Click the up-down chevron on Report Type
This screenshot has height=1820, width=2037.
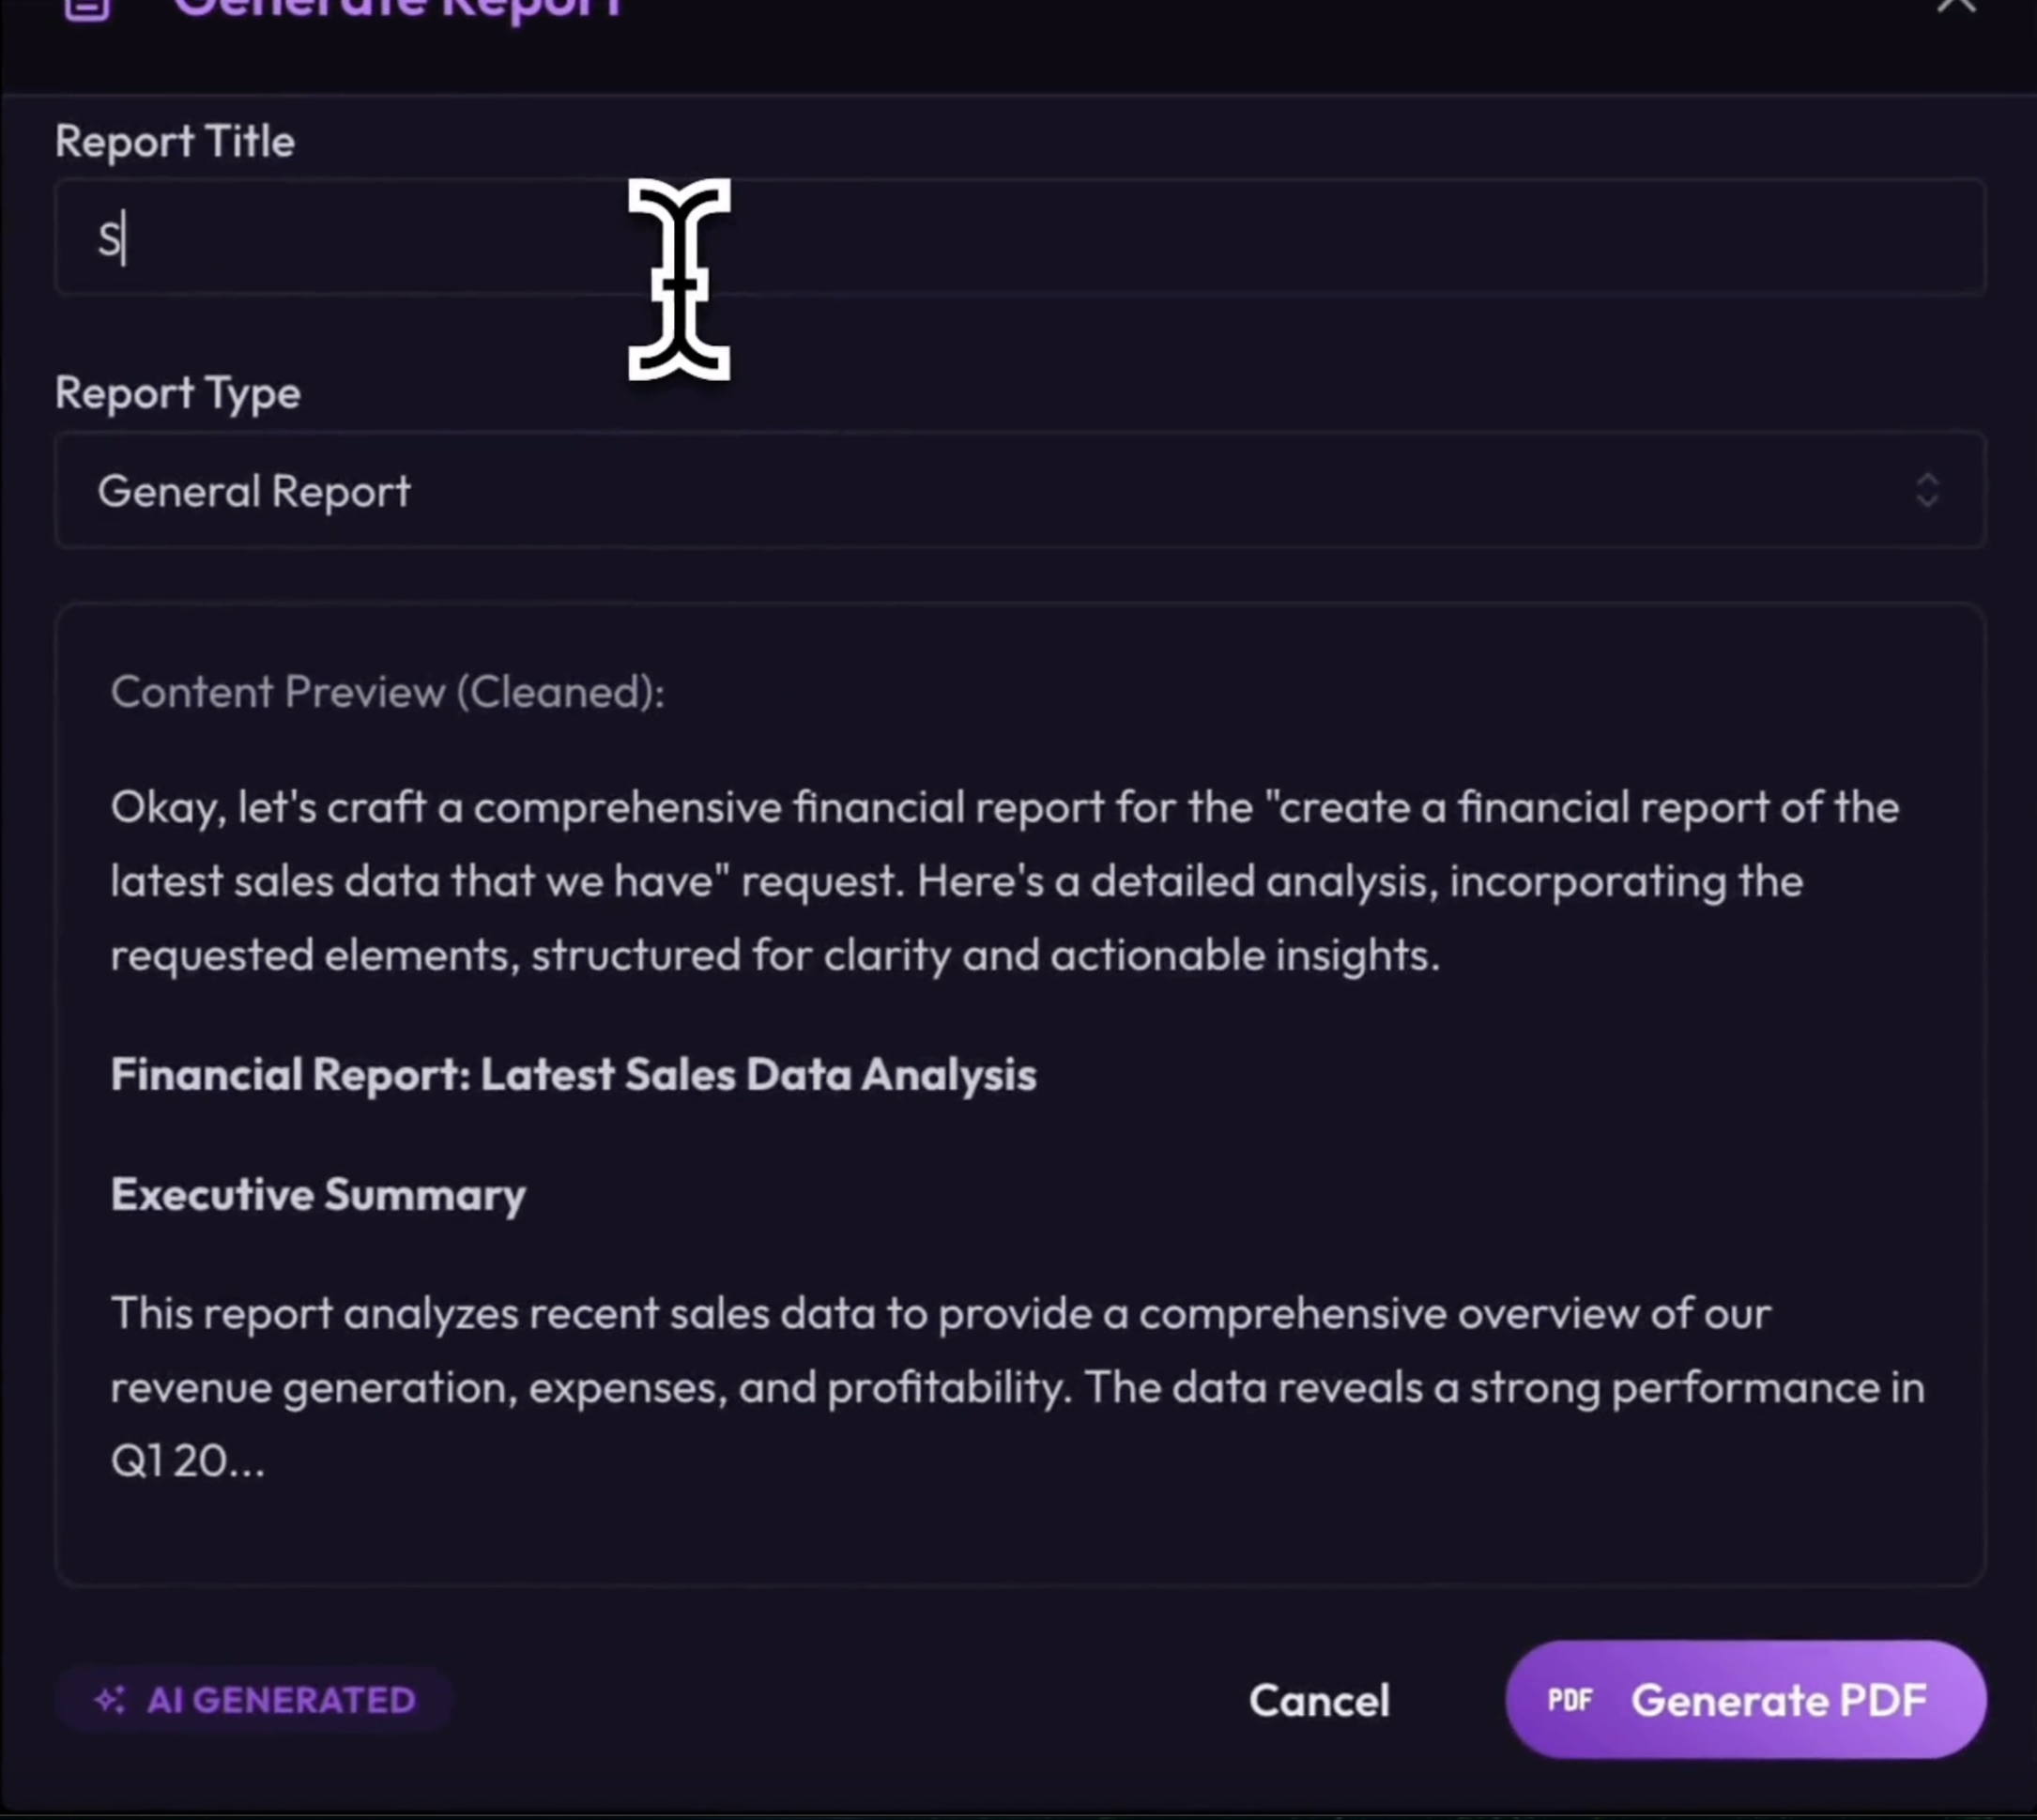[x=1927, y=491]
